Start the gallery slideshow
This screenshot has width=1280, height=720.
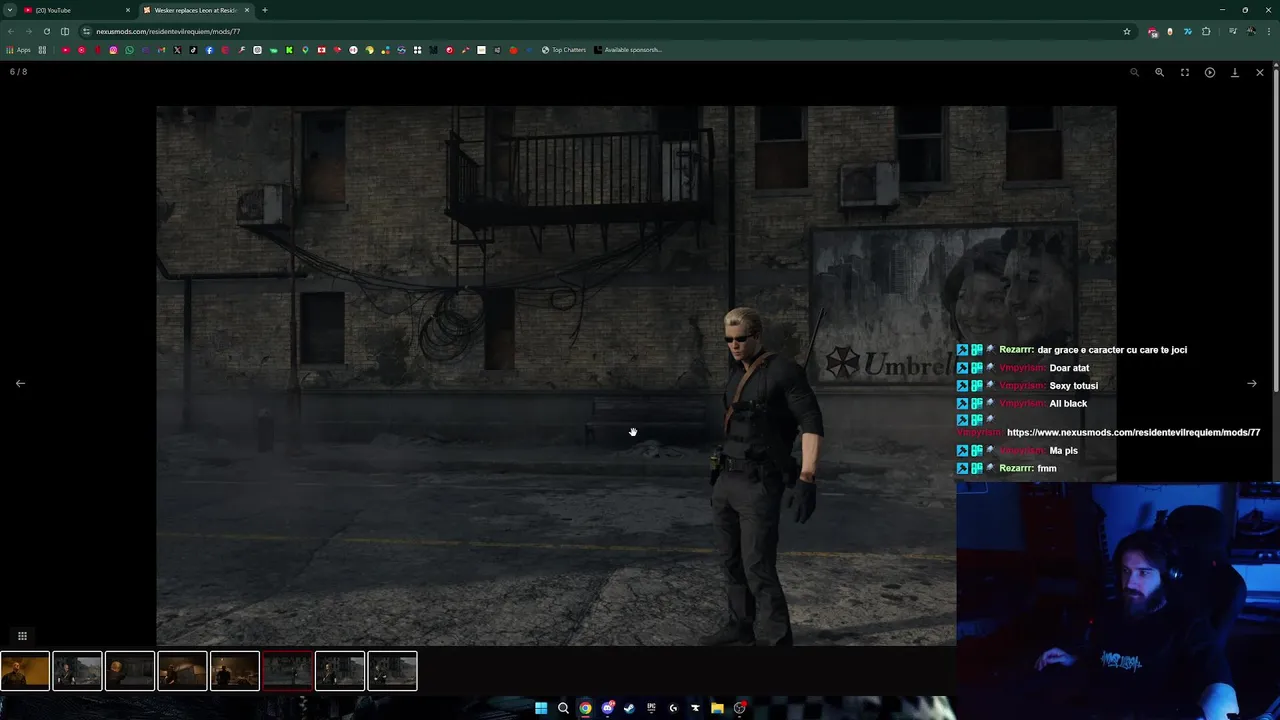1209,72
